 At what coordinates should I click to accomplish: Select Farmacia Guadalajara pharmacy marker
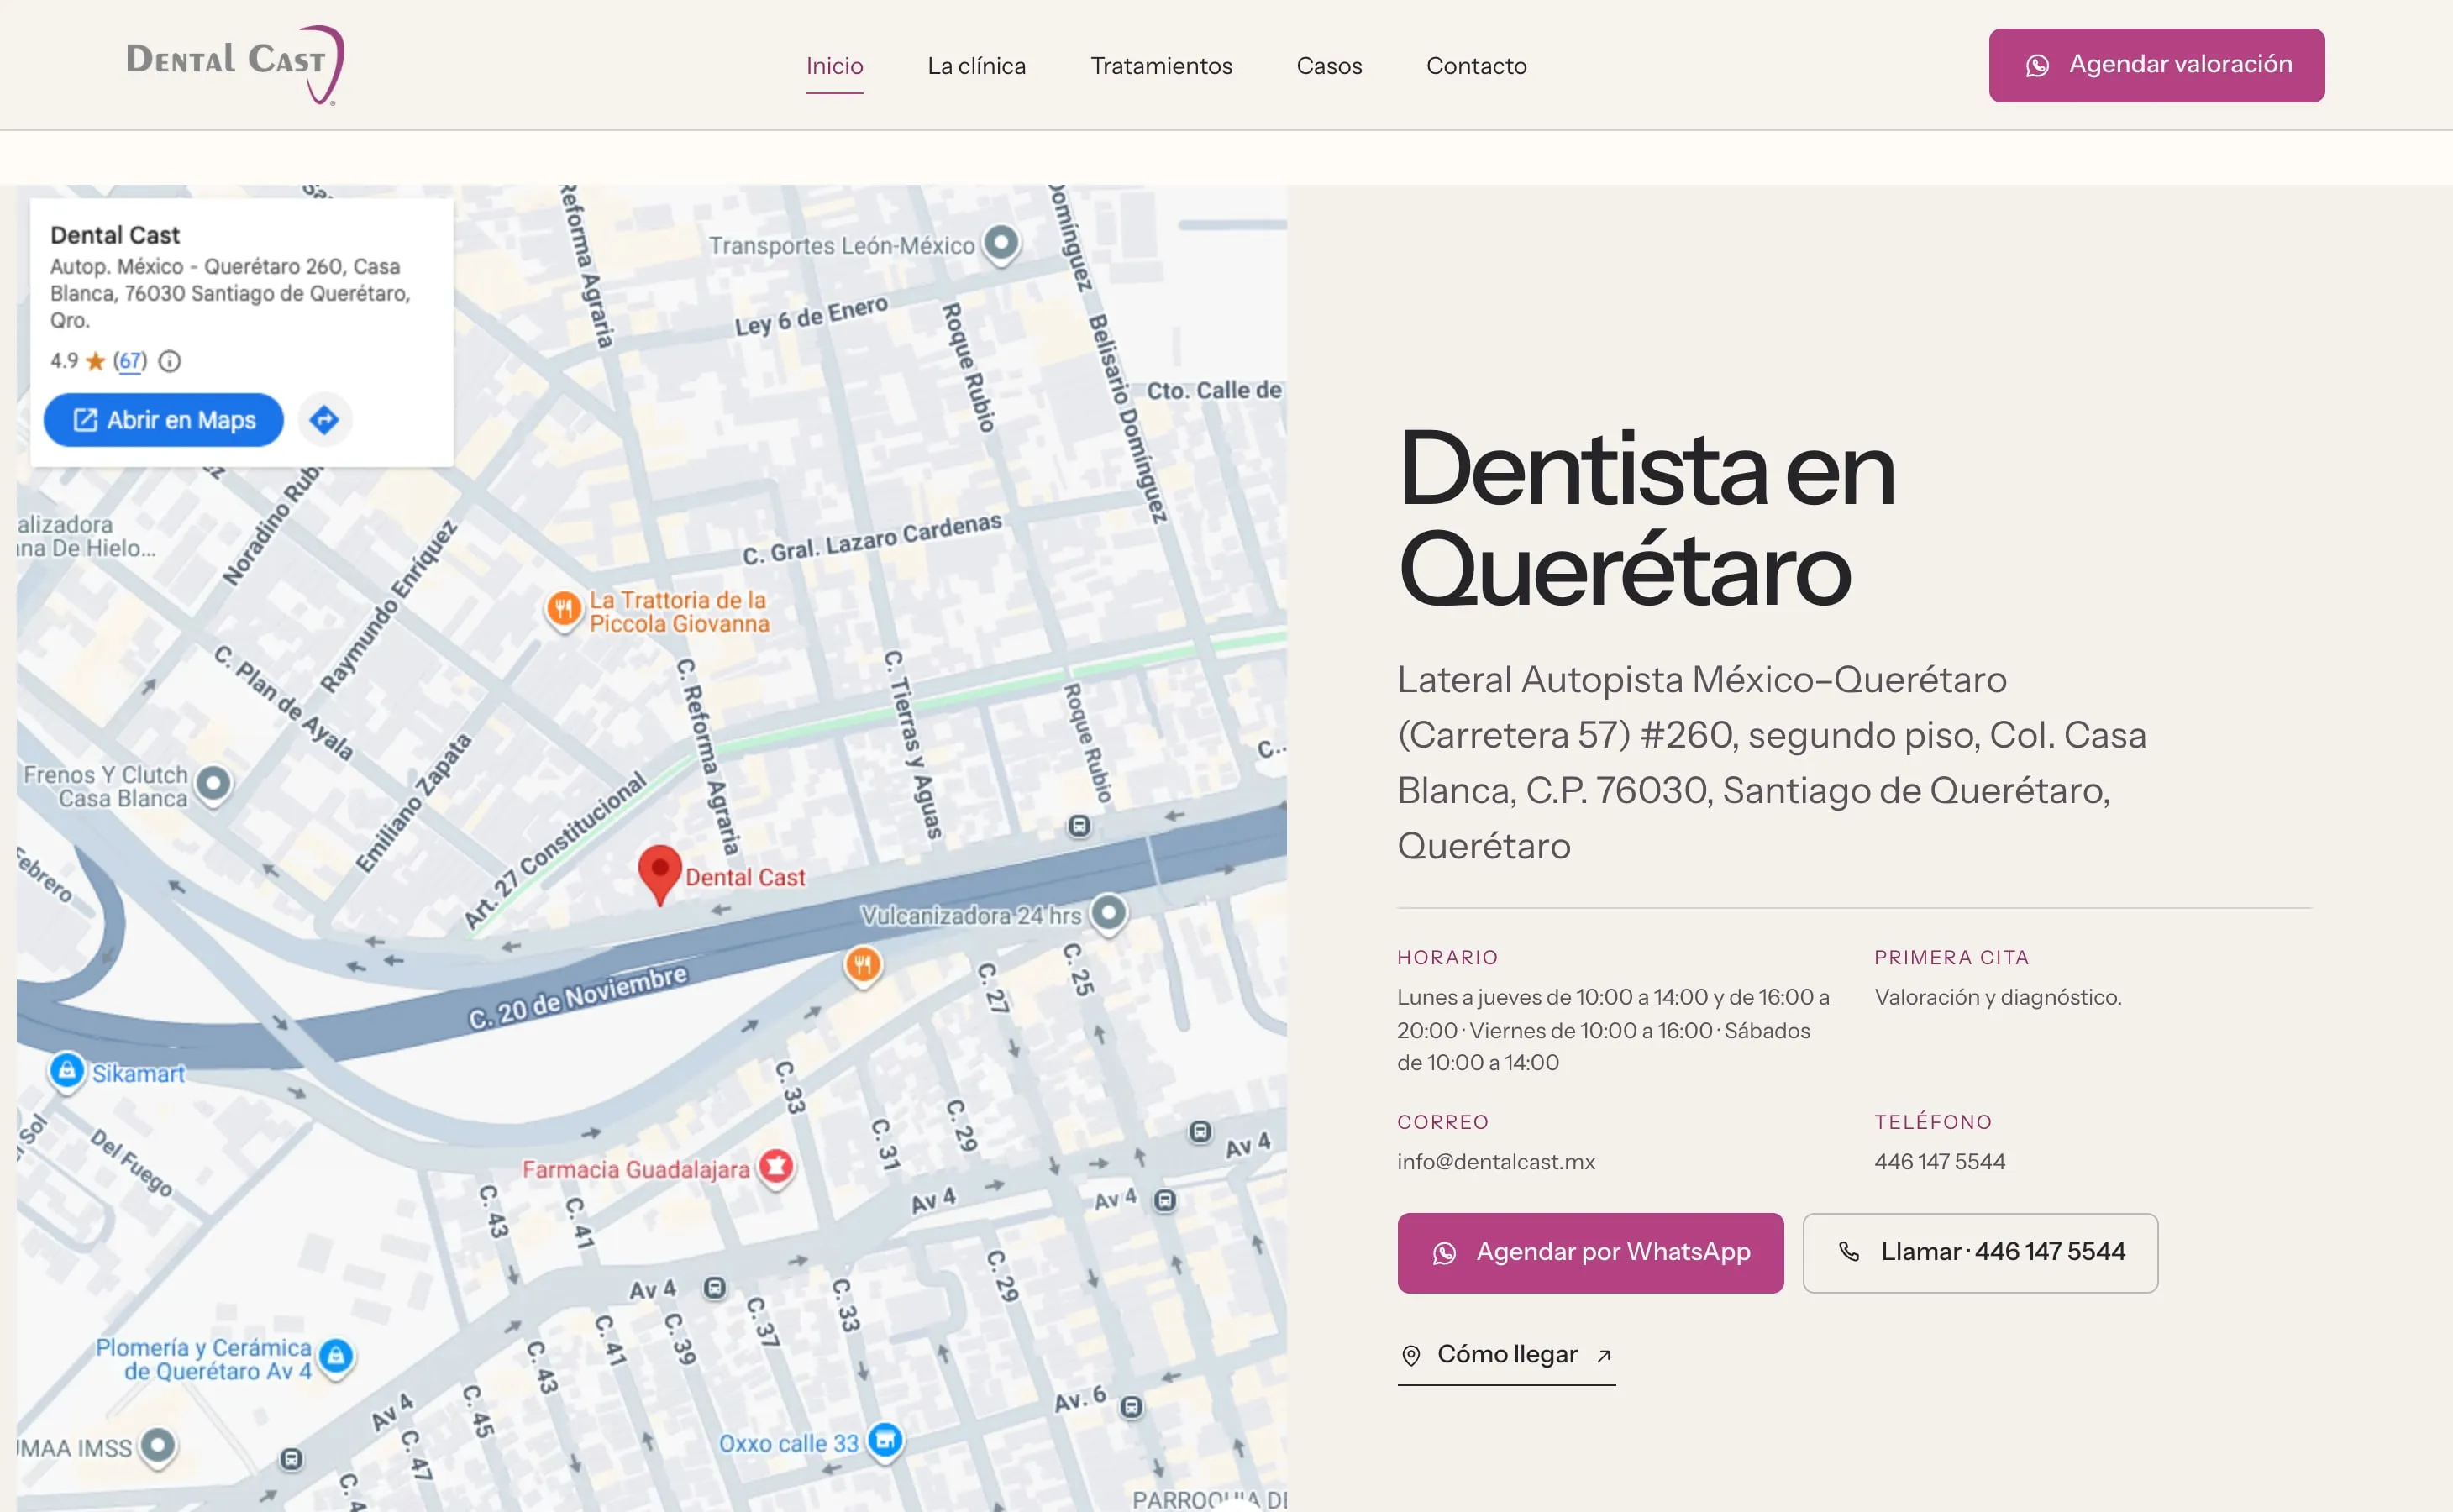coord(776,1166)
